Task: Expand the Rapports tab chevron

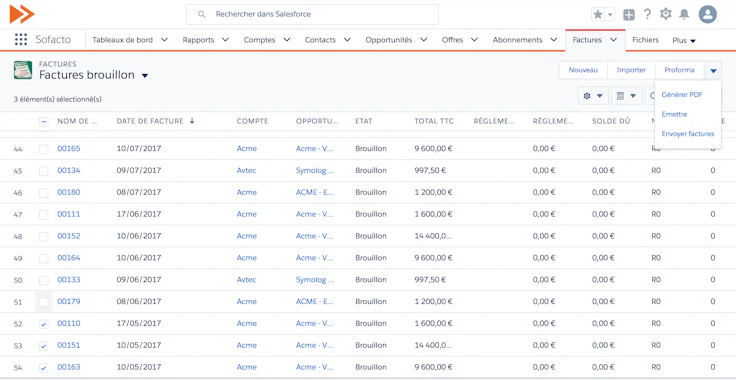Action: 225,40
